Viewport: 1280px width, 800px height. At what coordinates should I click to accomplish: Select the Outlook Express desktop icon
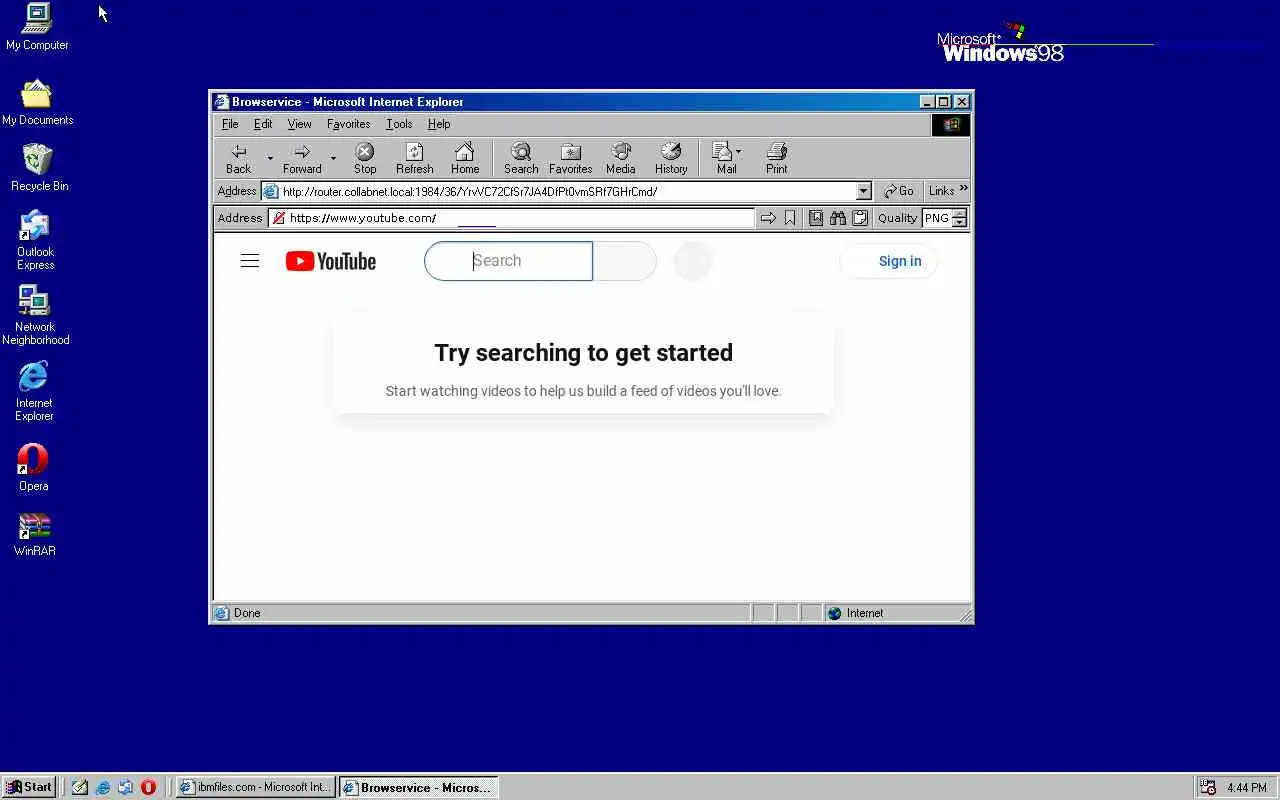(x=35, y=240)
